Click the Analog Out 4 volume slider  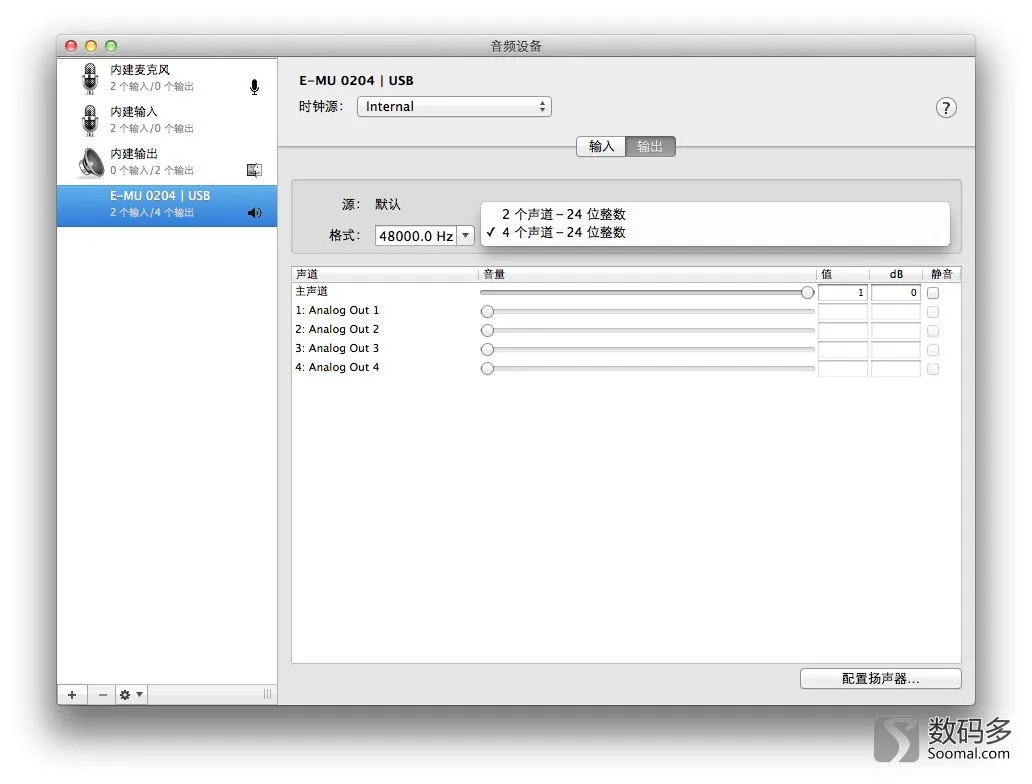648,369
